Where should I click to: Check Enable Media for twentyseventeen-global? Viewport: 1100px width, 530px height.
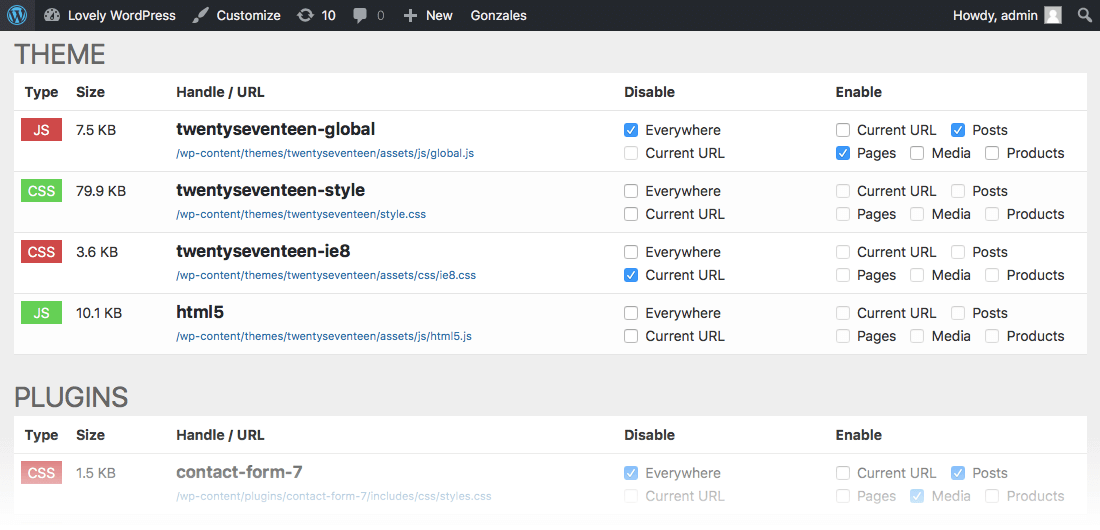tap(917, 153)
